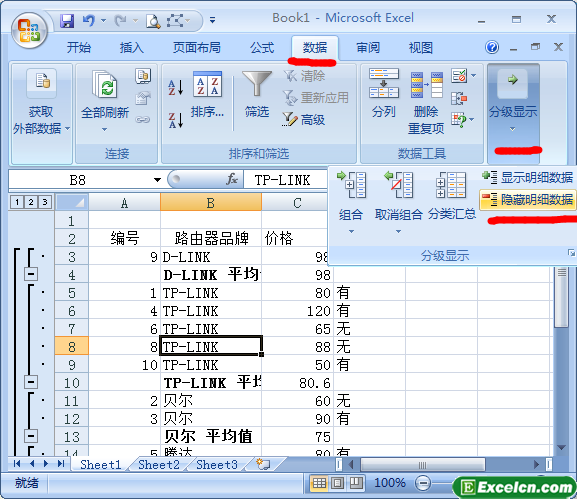Screen dimensions: 577x499
Task: Open the Insert (插入) tab
Action: [131, 47]
